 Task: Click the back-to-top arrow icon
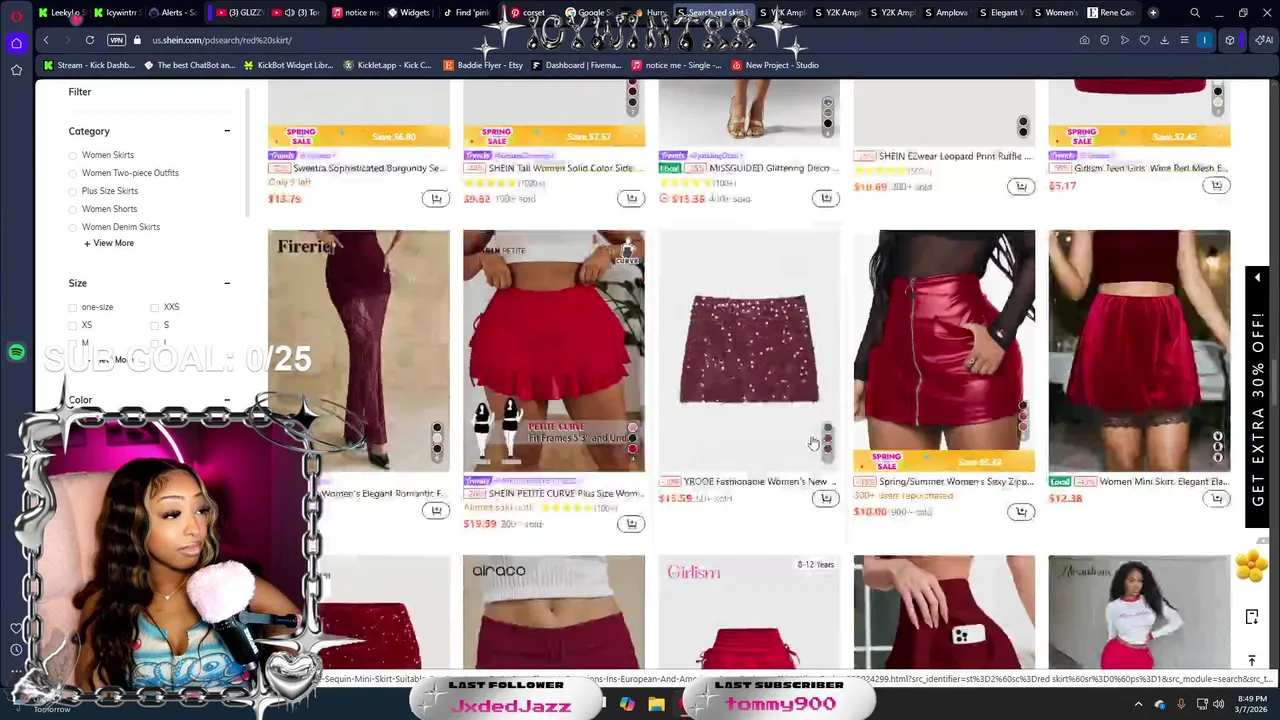(x=1251, y=660)
